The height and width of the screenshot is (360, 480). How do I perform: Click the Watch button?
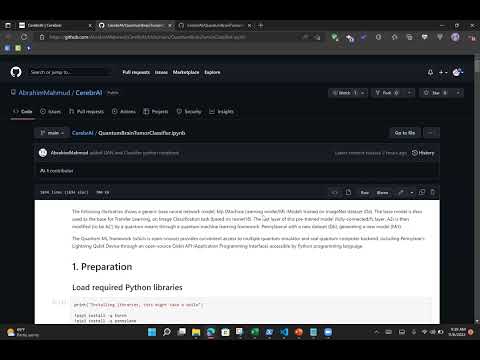tap(344, 93)
